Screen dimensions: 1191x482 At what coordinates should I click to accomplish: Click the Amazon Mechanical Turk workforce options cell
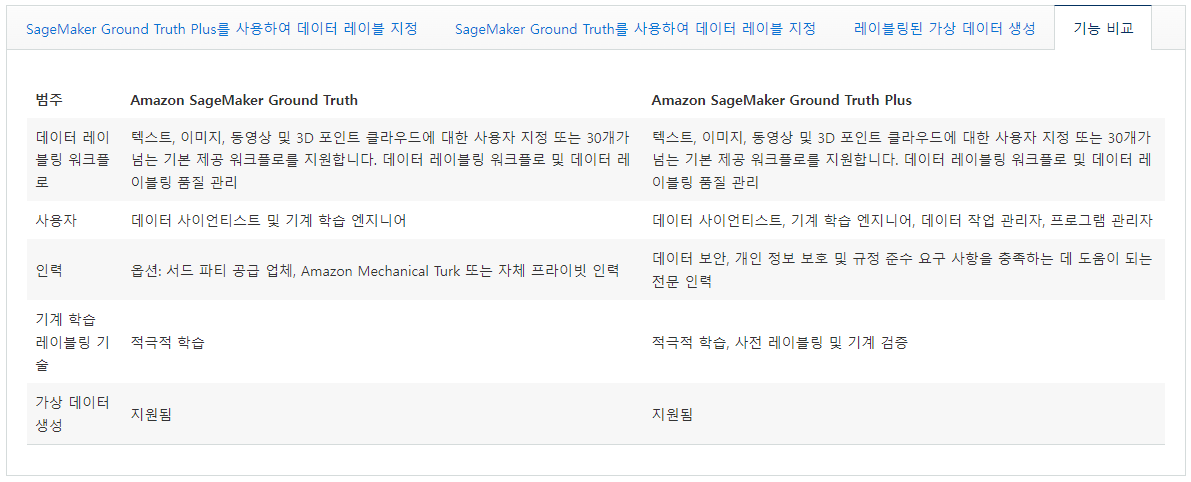375,270
